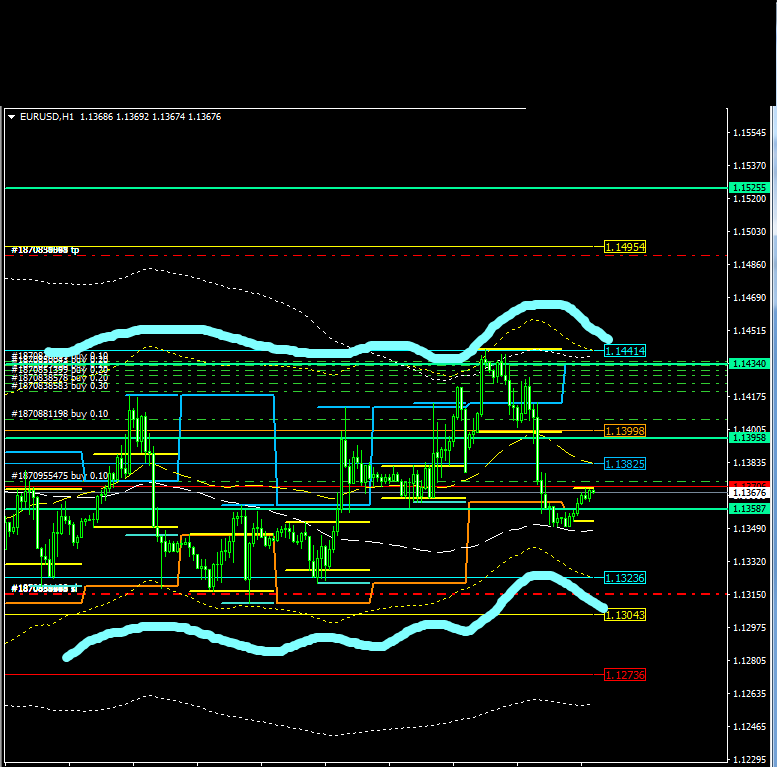Click the green 1.13587 price tag
The height and width of the screenshot is (767, 777).
click(x=749, y=509)
